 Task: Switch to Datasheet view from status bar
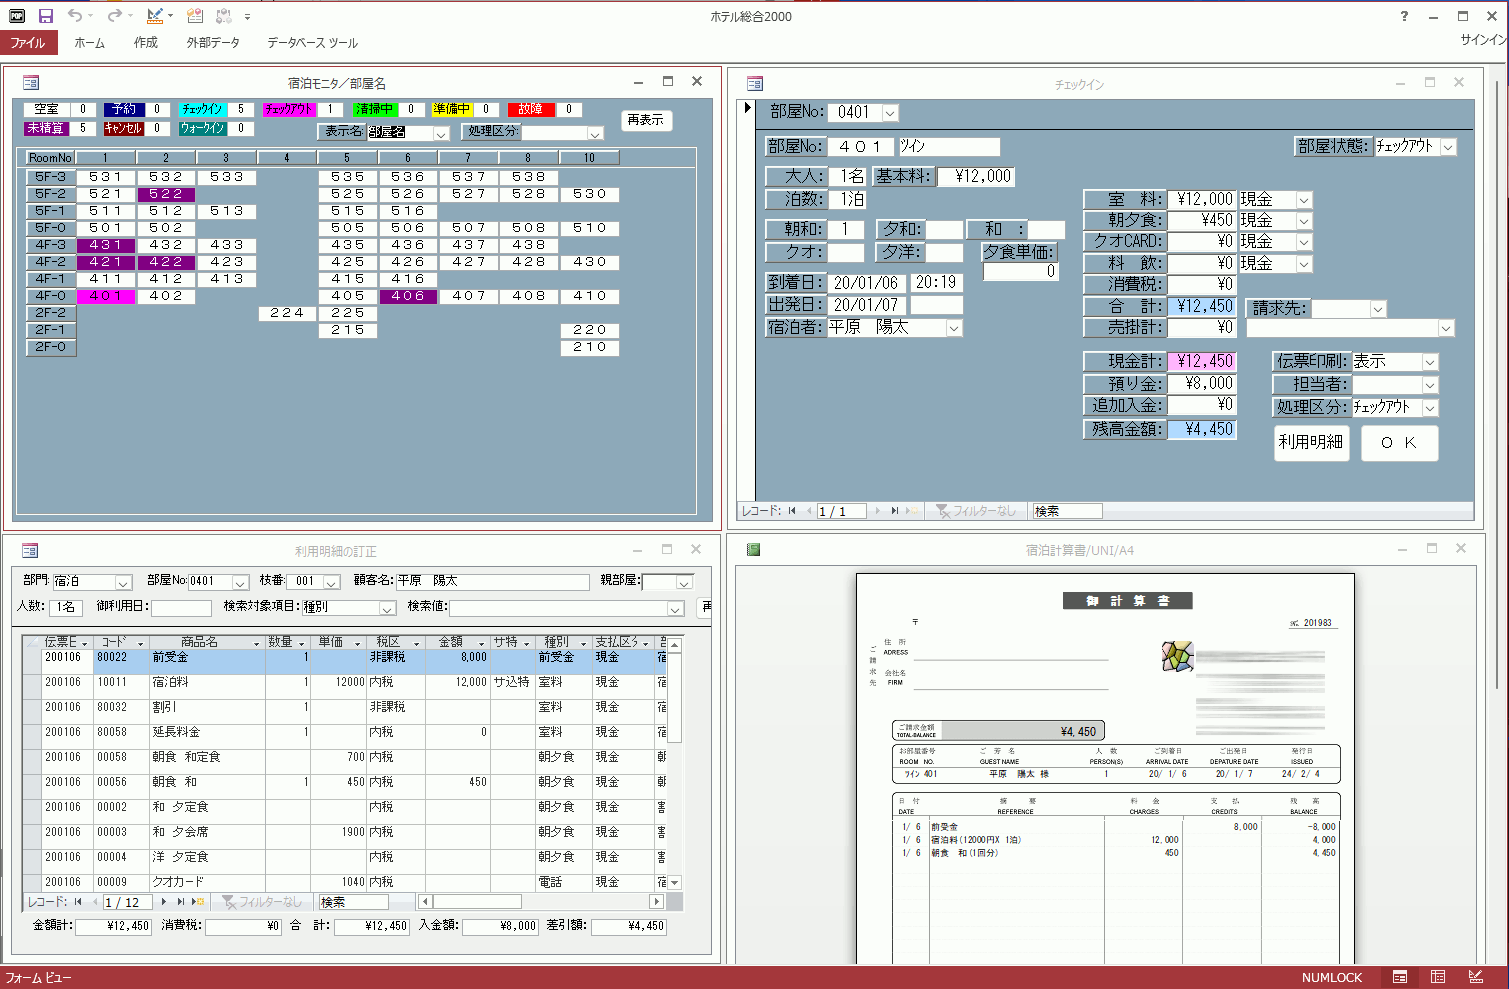point(1438,977)
